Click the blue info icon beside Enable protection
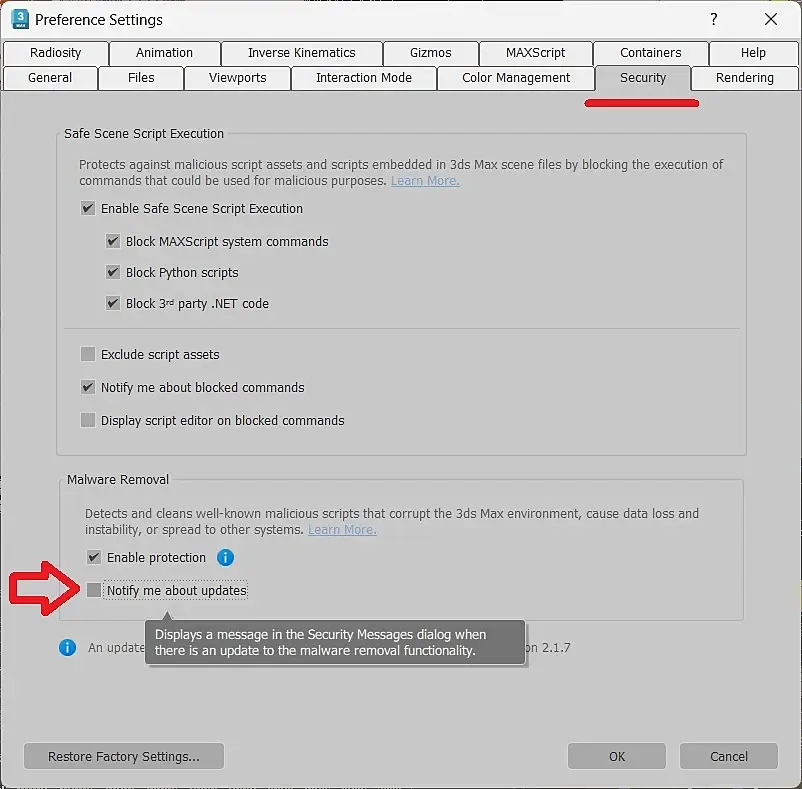The height and width of the screenshot is (789, 802). click(226, 557)
